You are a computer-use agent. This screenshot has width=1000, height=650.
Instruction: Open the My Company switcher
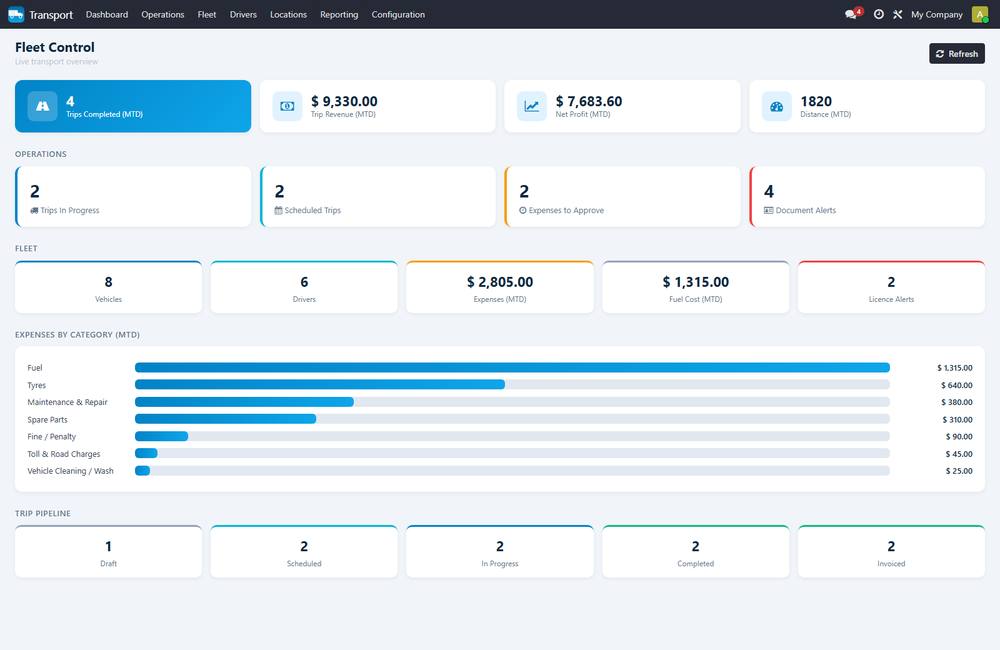(x=937, y=14)
